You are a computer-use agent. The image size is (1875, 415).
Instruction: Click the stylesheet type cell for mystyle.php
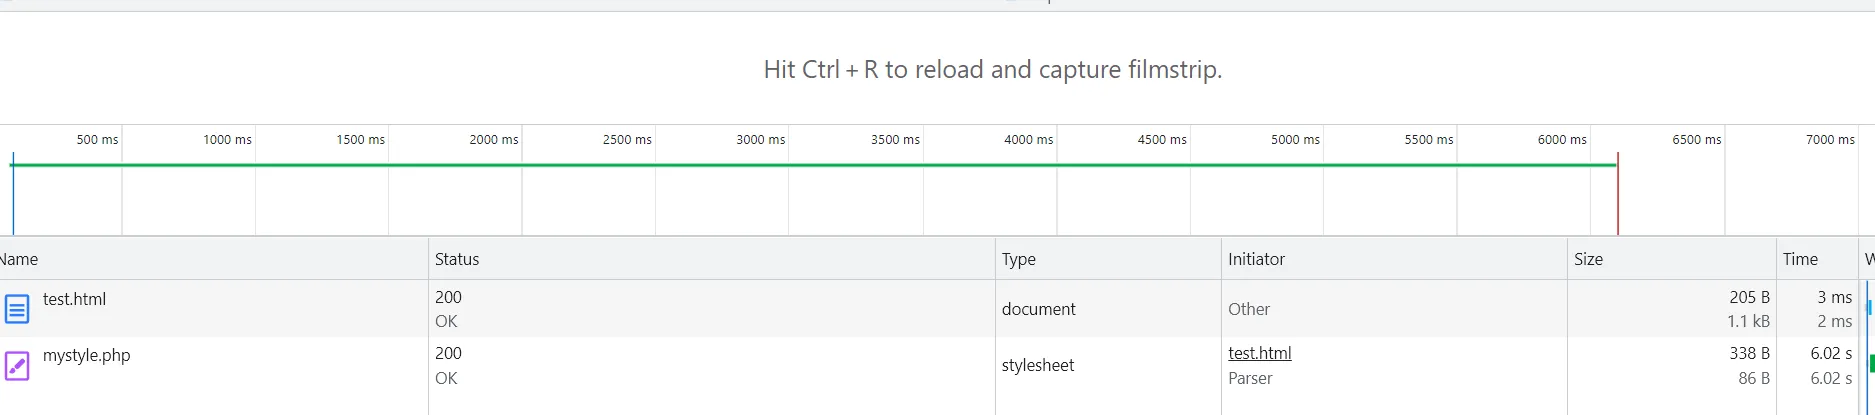pos(1038,365)
